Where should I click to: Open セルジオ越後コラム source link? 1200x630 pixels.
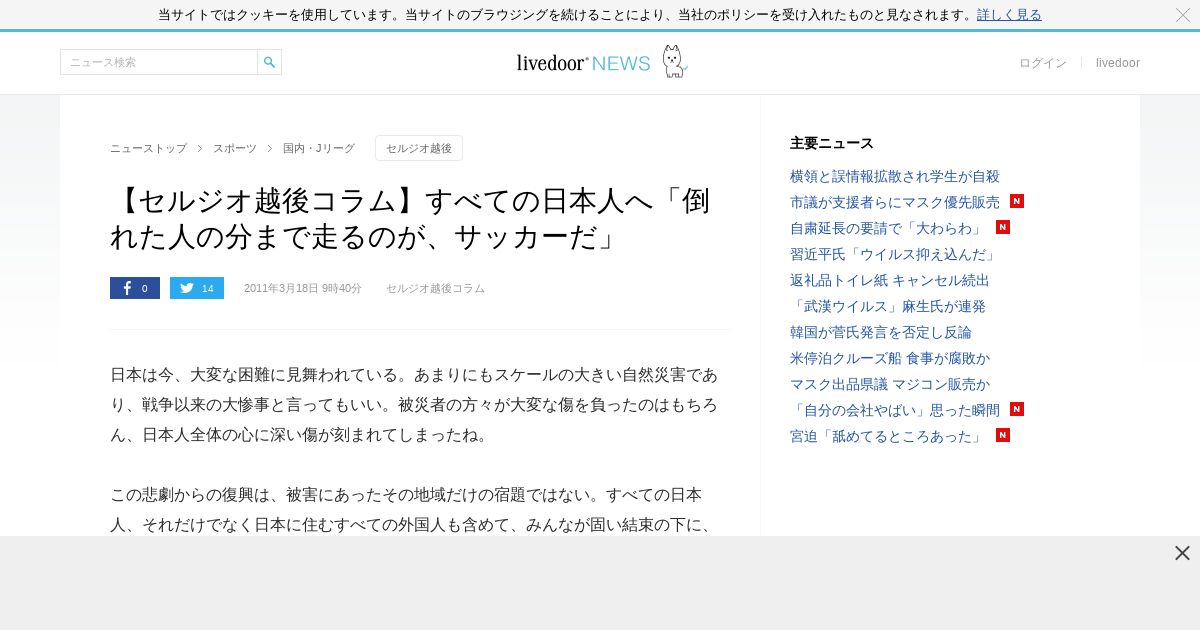435,288
